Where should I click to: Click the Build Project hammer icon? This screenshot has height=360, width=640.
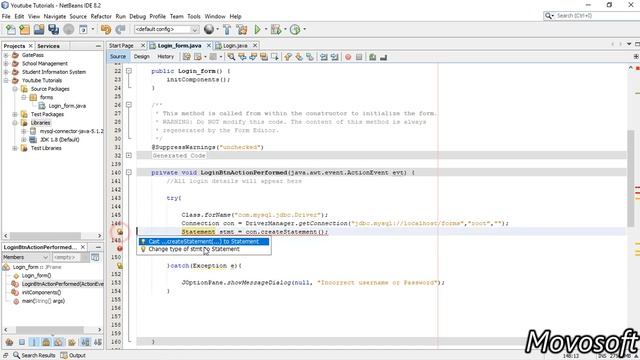point(227,29)
